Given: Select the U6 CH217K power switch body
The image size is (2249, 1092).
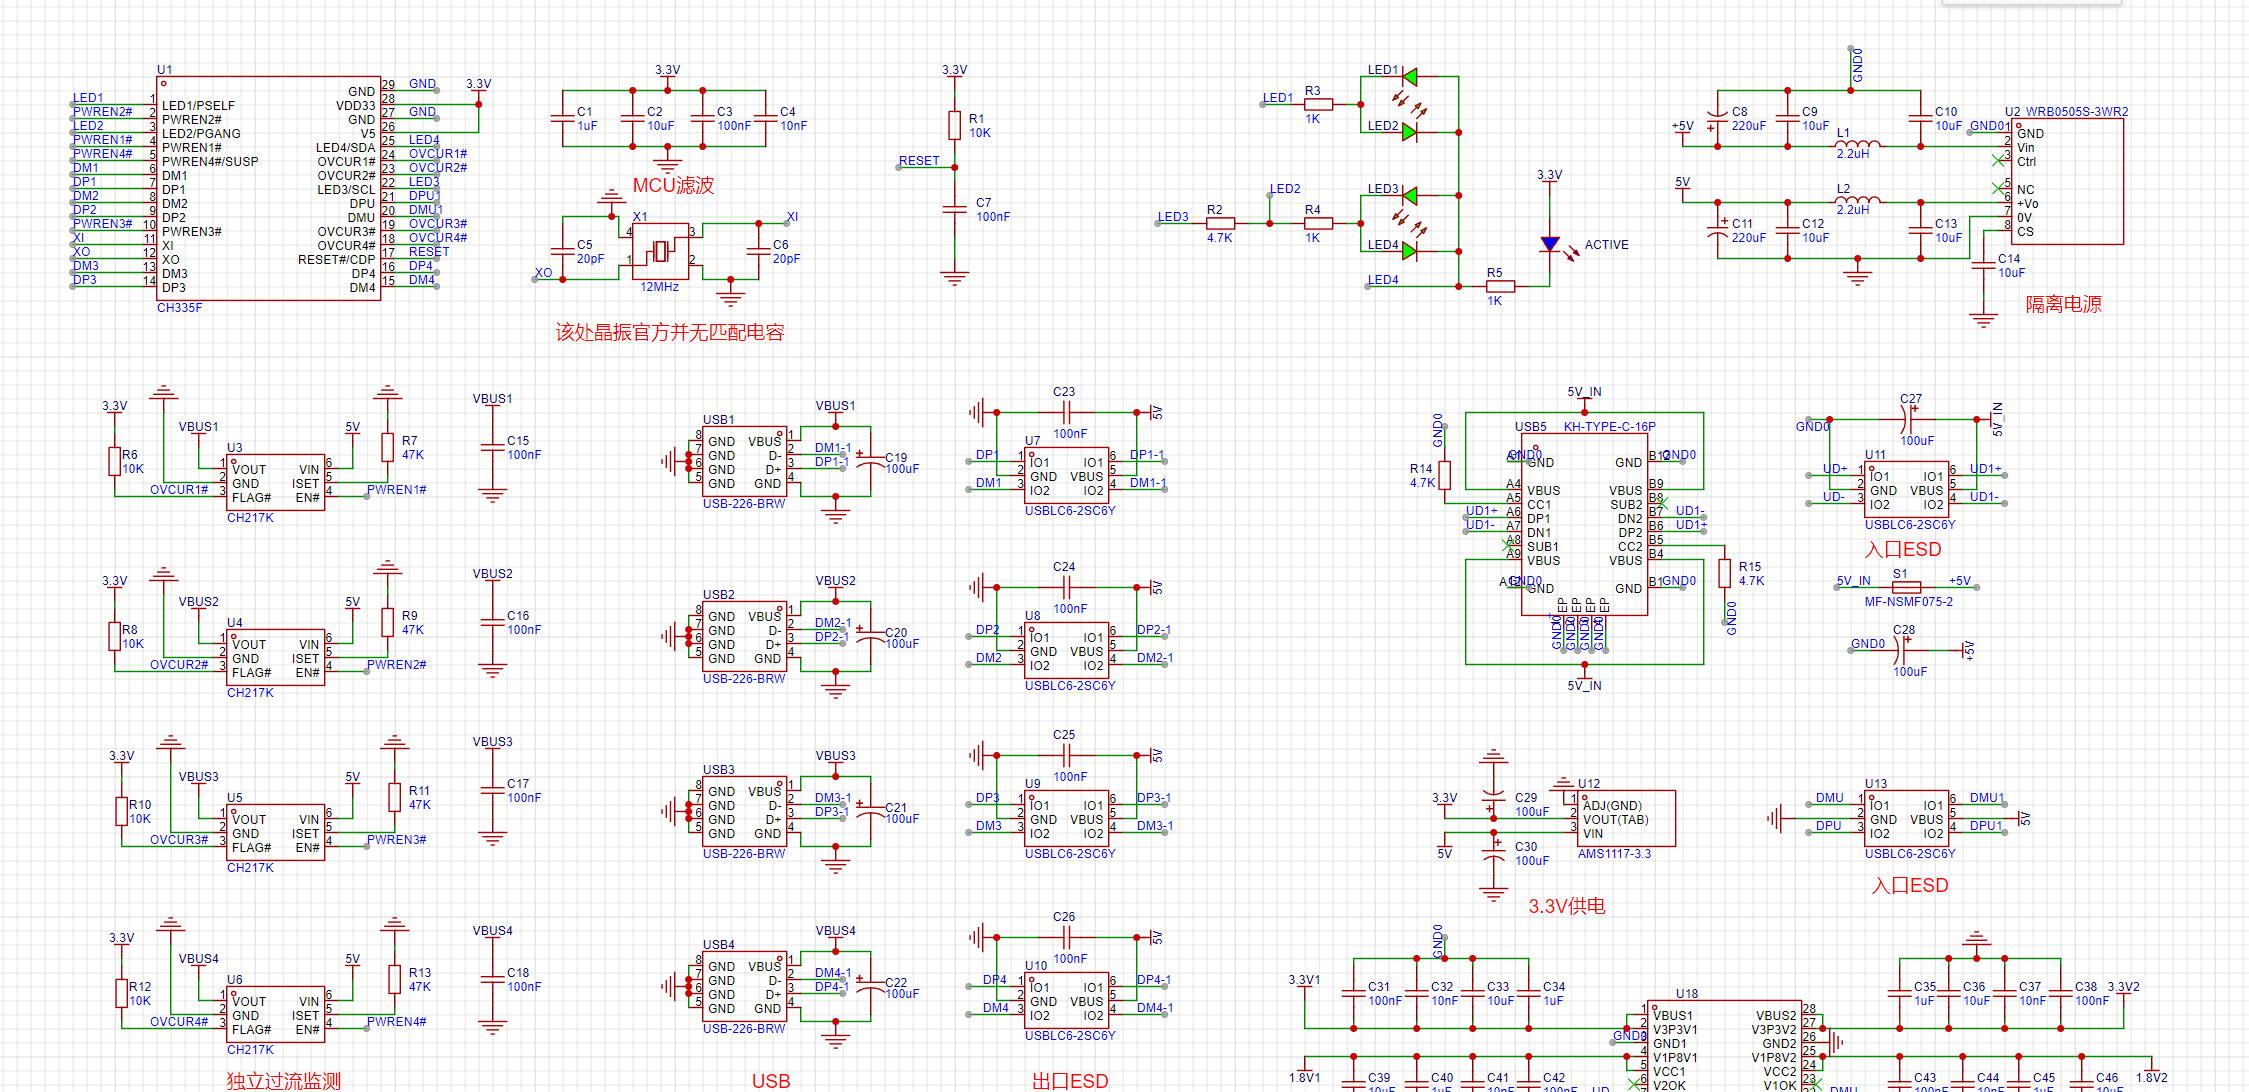Looking at the screenshot, I should [276, 1015].
